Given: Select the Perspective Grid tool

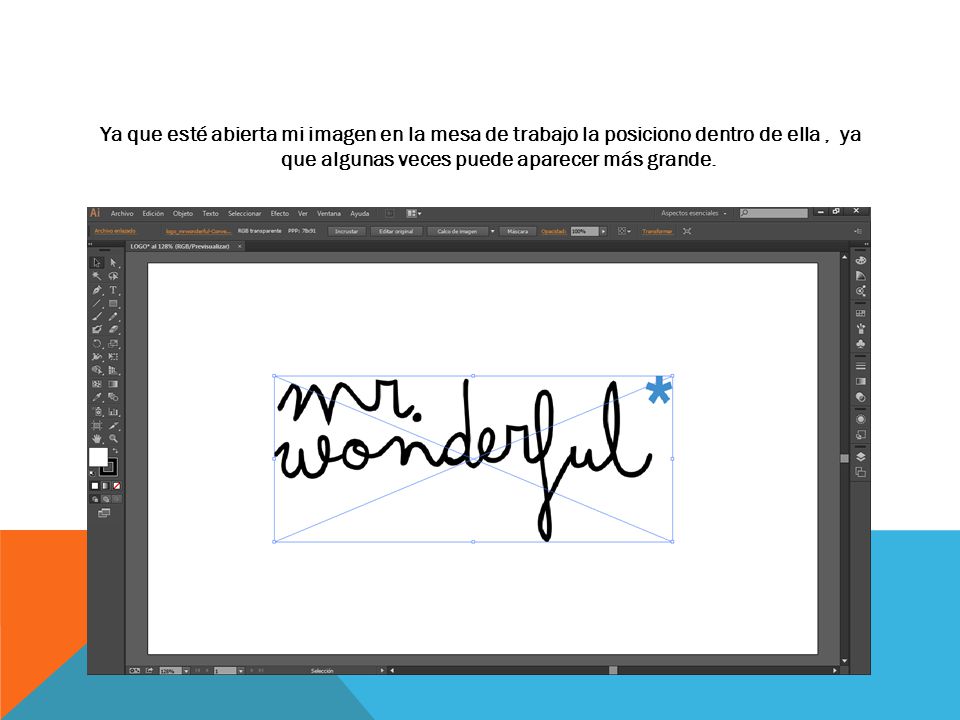Looking at the screenshot, I should click(x=113, y=370).
